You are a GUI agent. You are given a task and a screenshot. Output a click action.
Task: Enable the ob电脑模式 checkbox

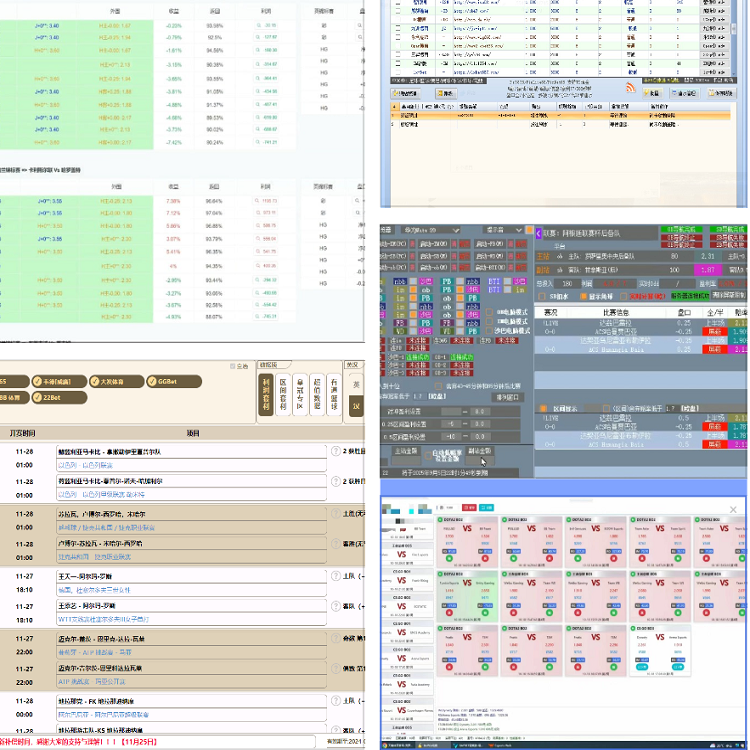pyautogui.click(x=489, y=312)
